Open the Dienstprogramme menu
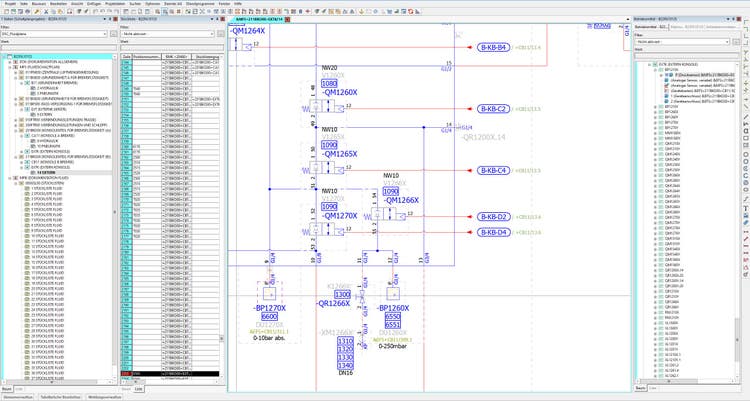The image size is (750, 401). click(198, 3)
